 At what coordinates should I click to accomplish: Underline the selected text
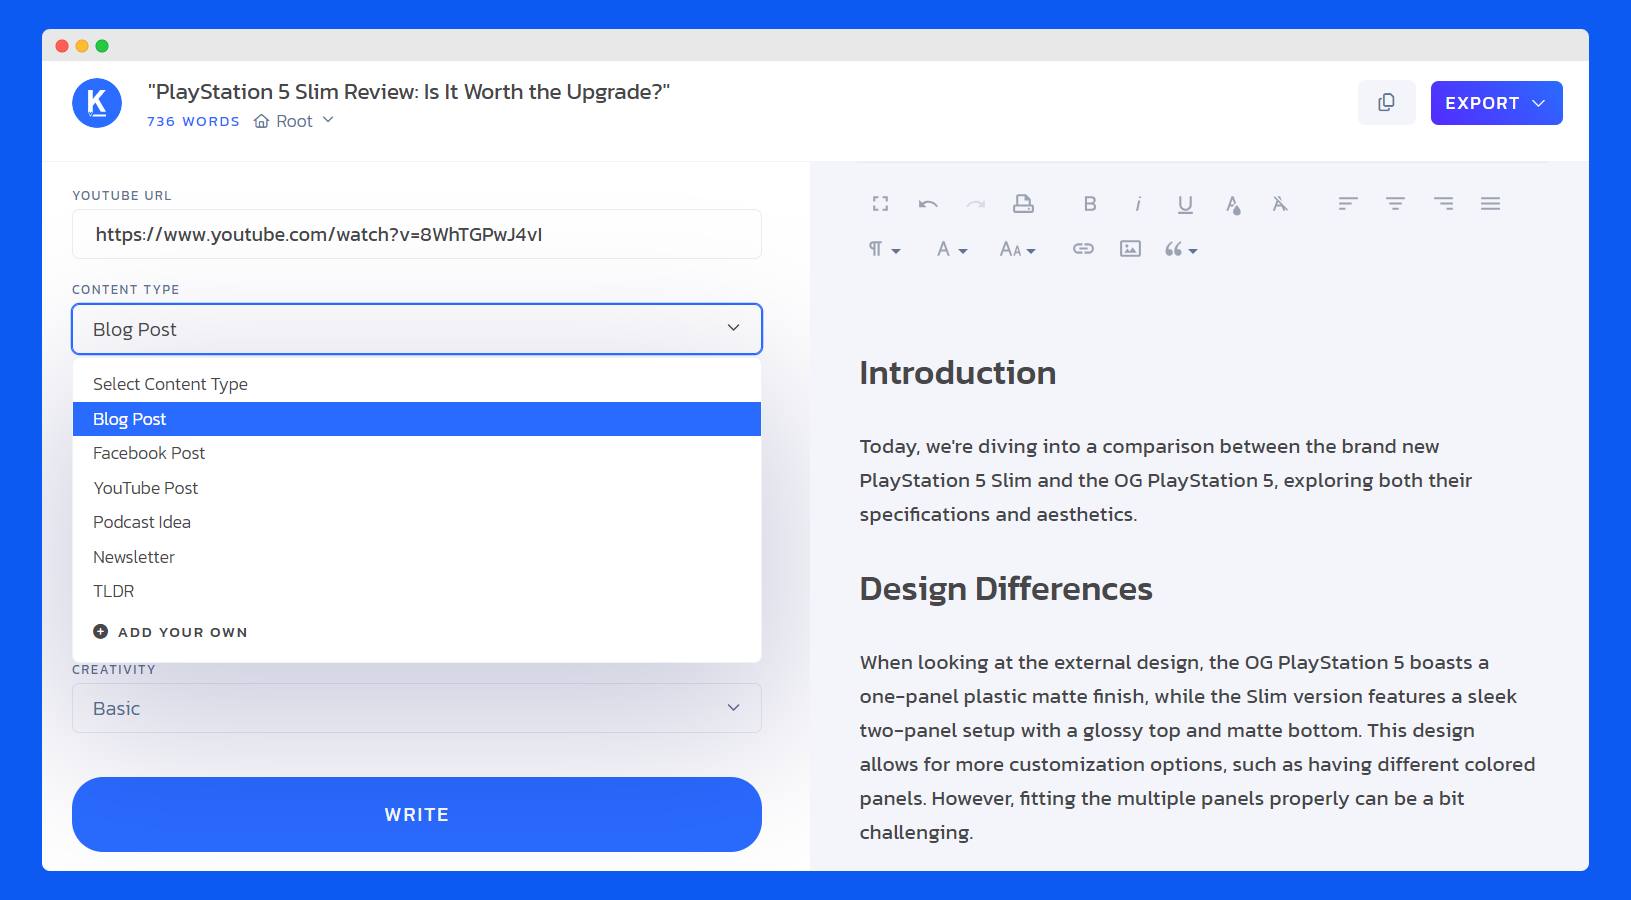[1184, 204]
